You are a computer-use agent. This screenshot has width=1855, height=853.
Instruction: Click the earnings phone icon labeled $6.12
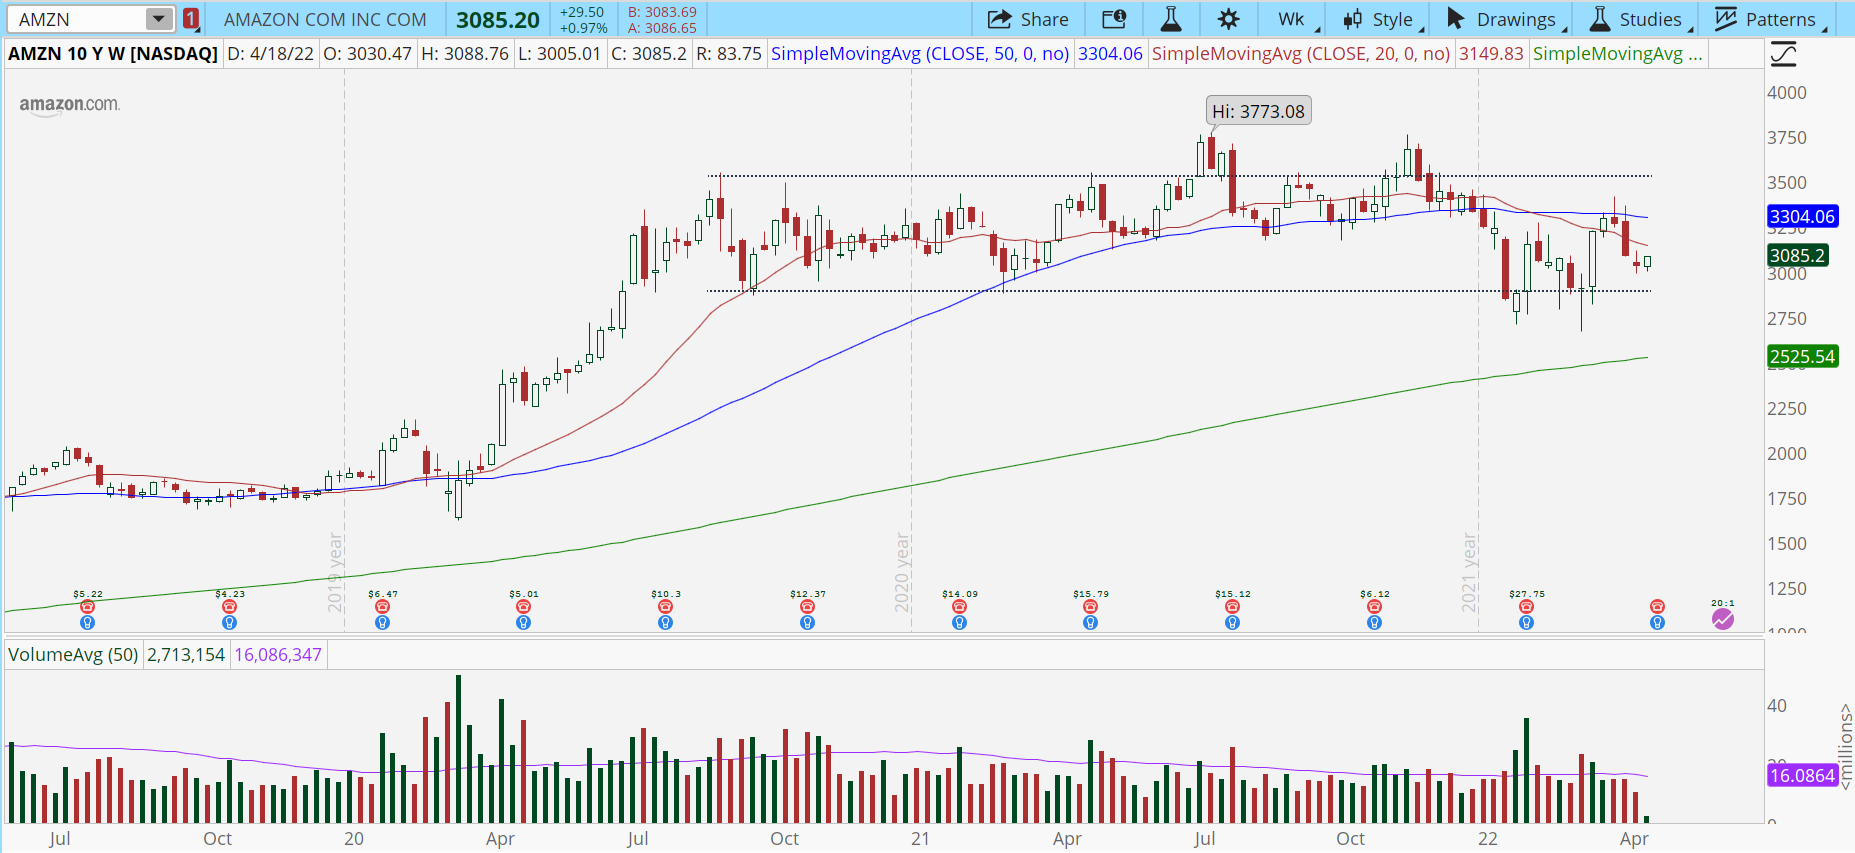[x=1374, y=607]
